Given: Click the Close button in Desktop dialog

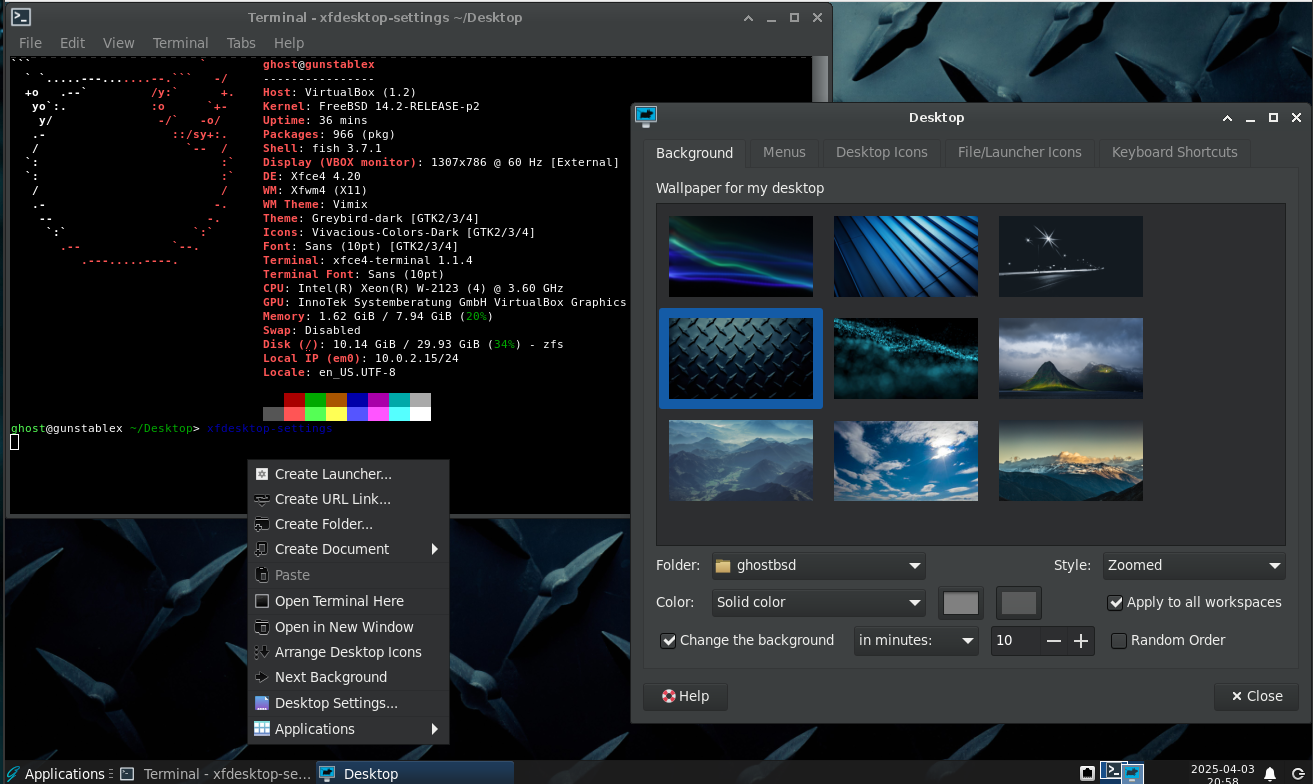Looking at the screenshot, I should [x=1257, y=696].
